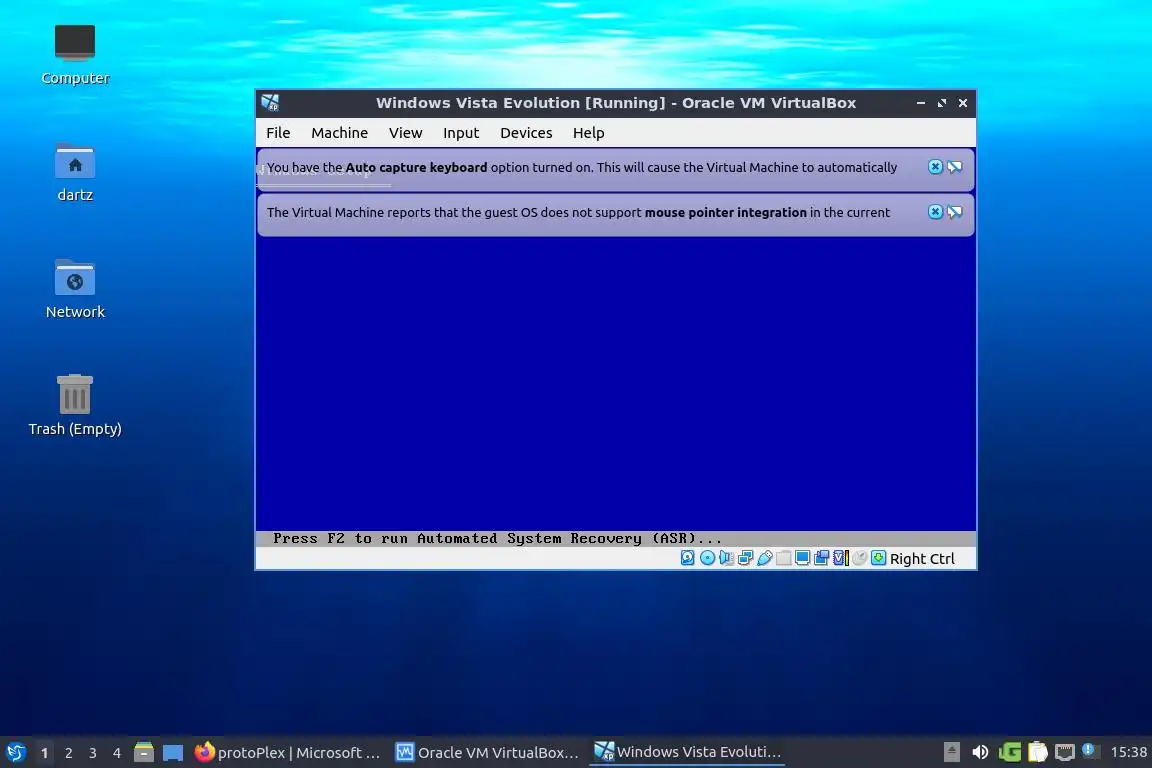1152x768 pixels.
Task: Click the keyboard capture green arrow icon
Action: [x=879, y=558]
